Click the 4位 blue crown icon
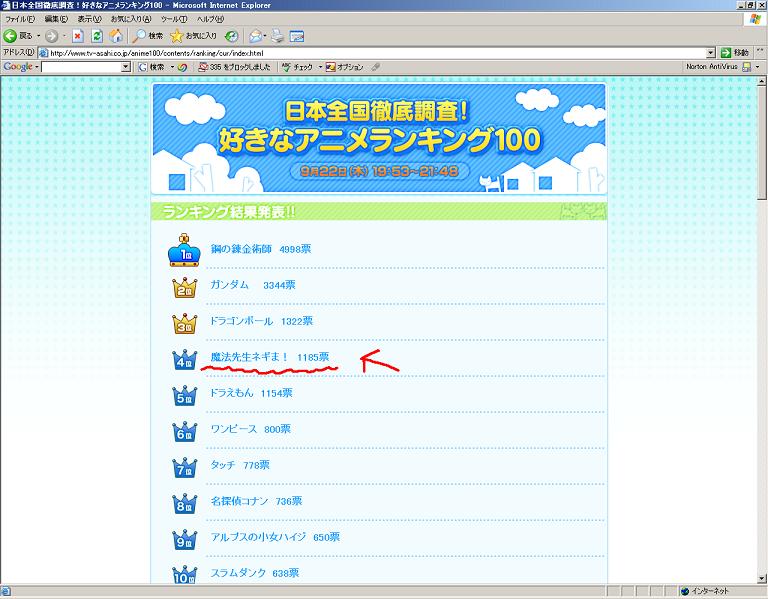The image size is (768, 599). [184, 360]
